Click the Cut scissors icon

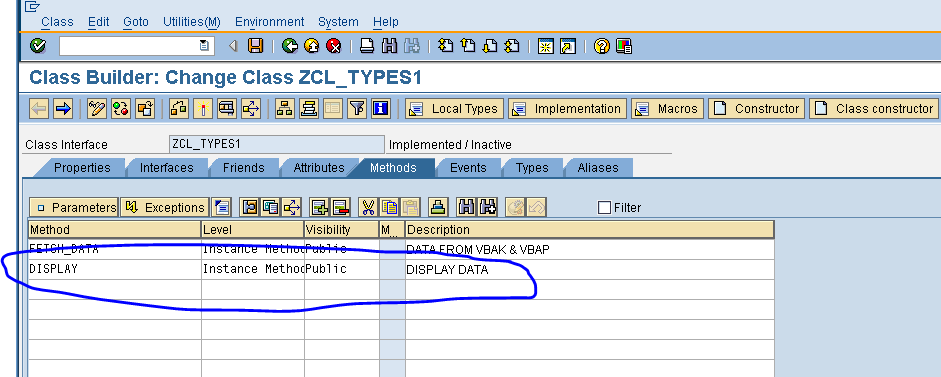(368, 207)
